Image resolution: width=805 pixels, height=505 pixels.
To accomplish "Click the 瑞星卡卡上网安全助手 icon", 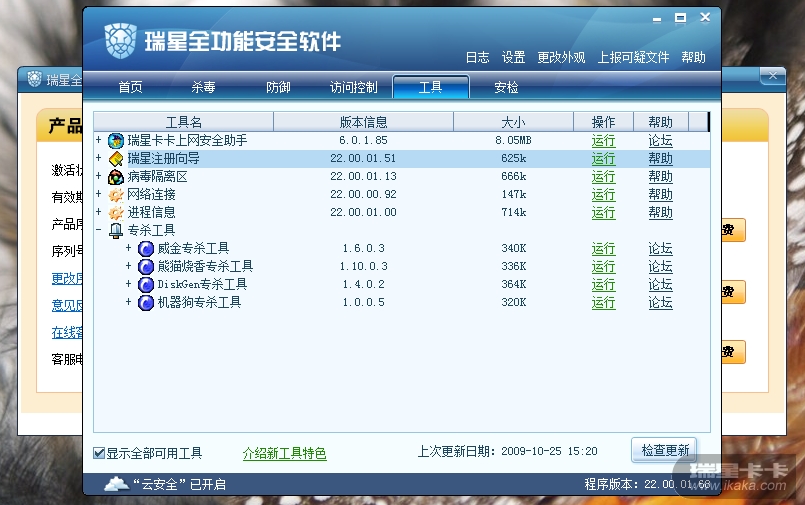I will [x=116, y=141].
